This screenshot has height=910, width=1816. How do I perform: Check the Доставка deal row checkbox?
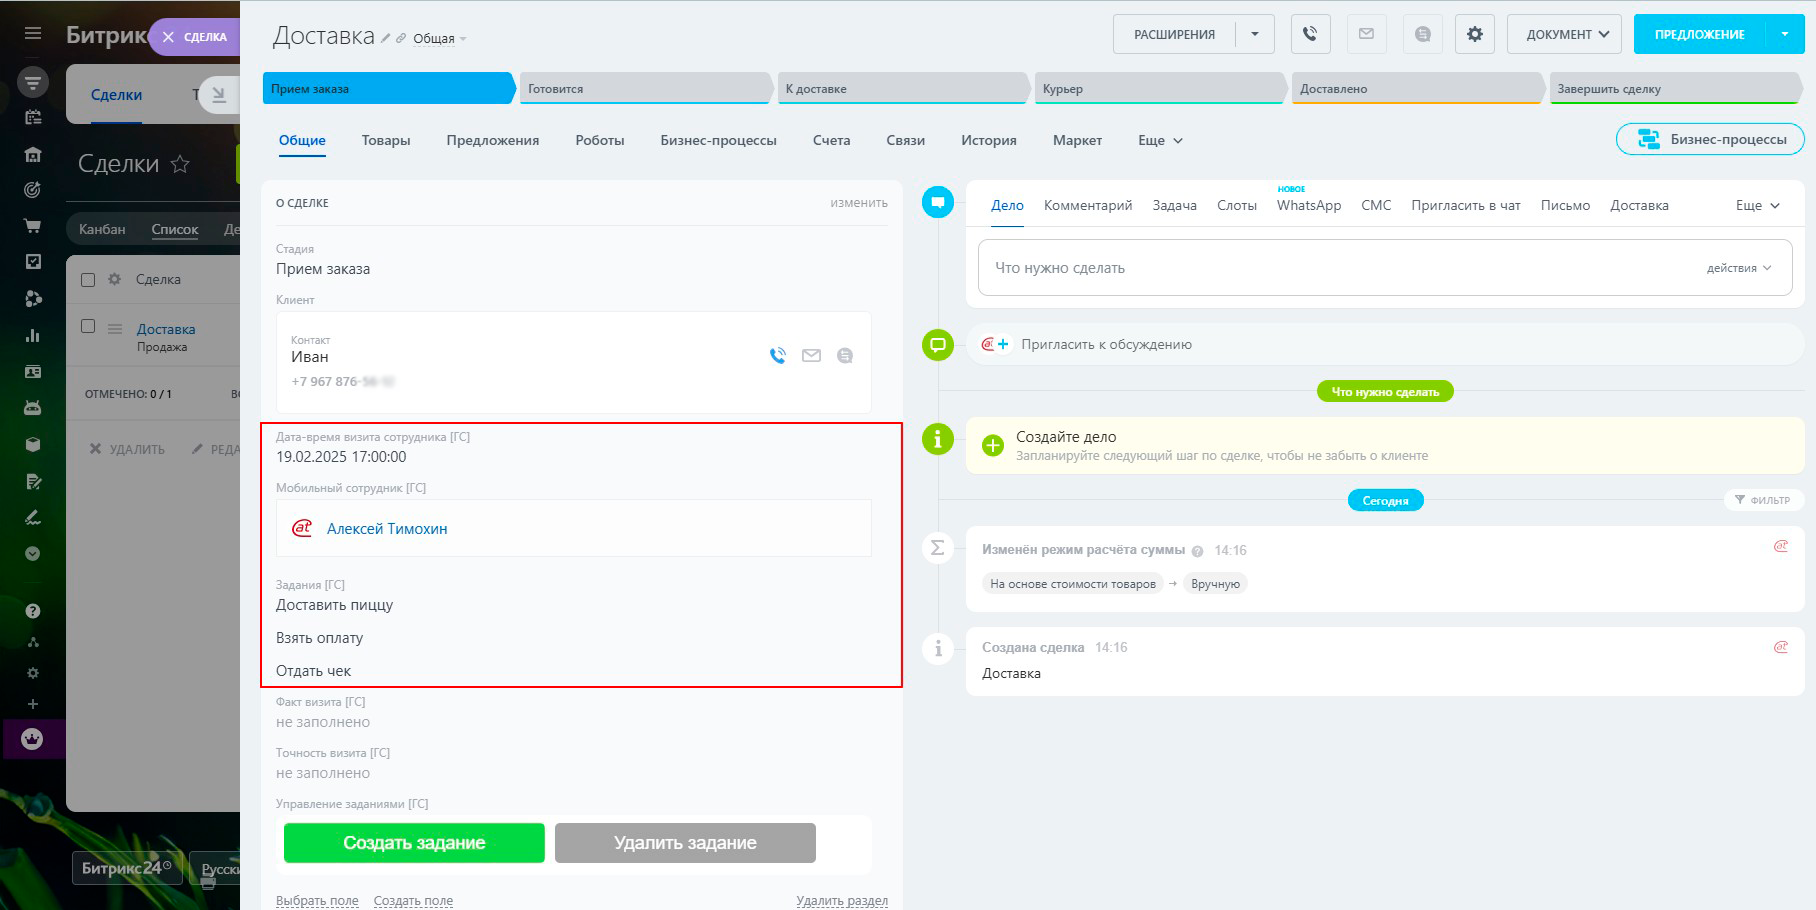[x=88, y=326]
